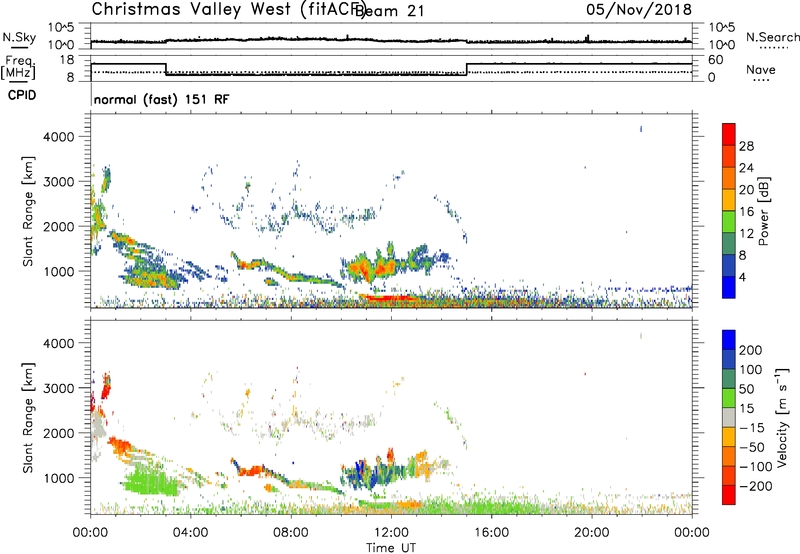Select the '20' tick on Power colorbar

tap(746, 190)
